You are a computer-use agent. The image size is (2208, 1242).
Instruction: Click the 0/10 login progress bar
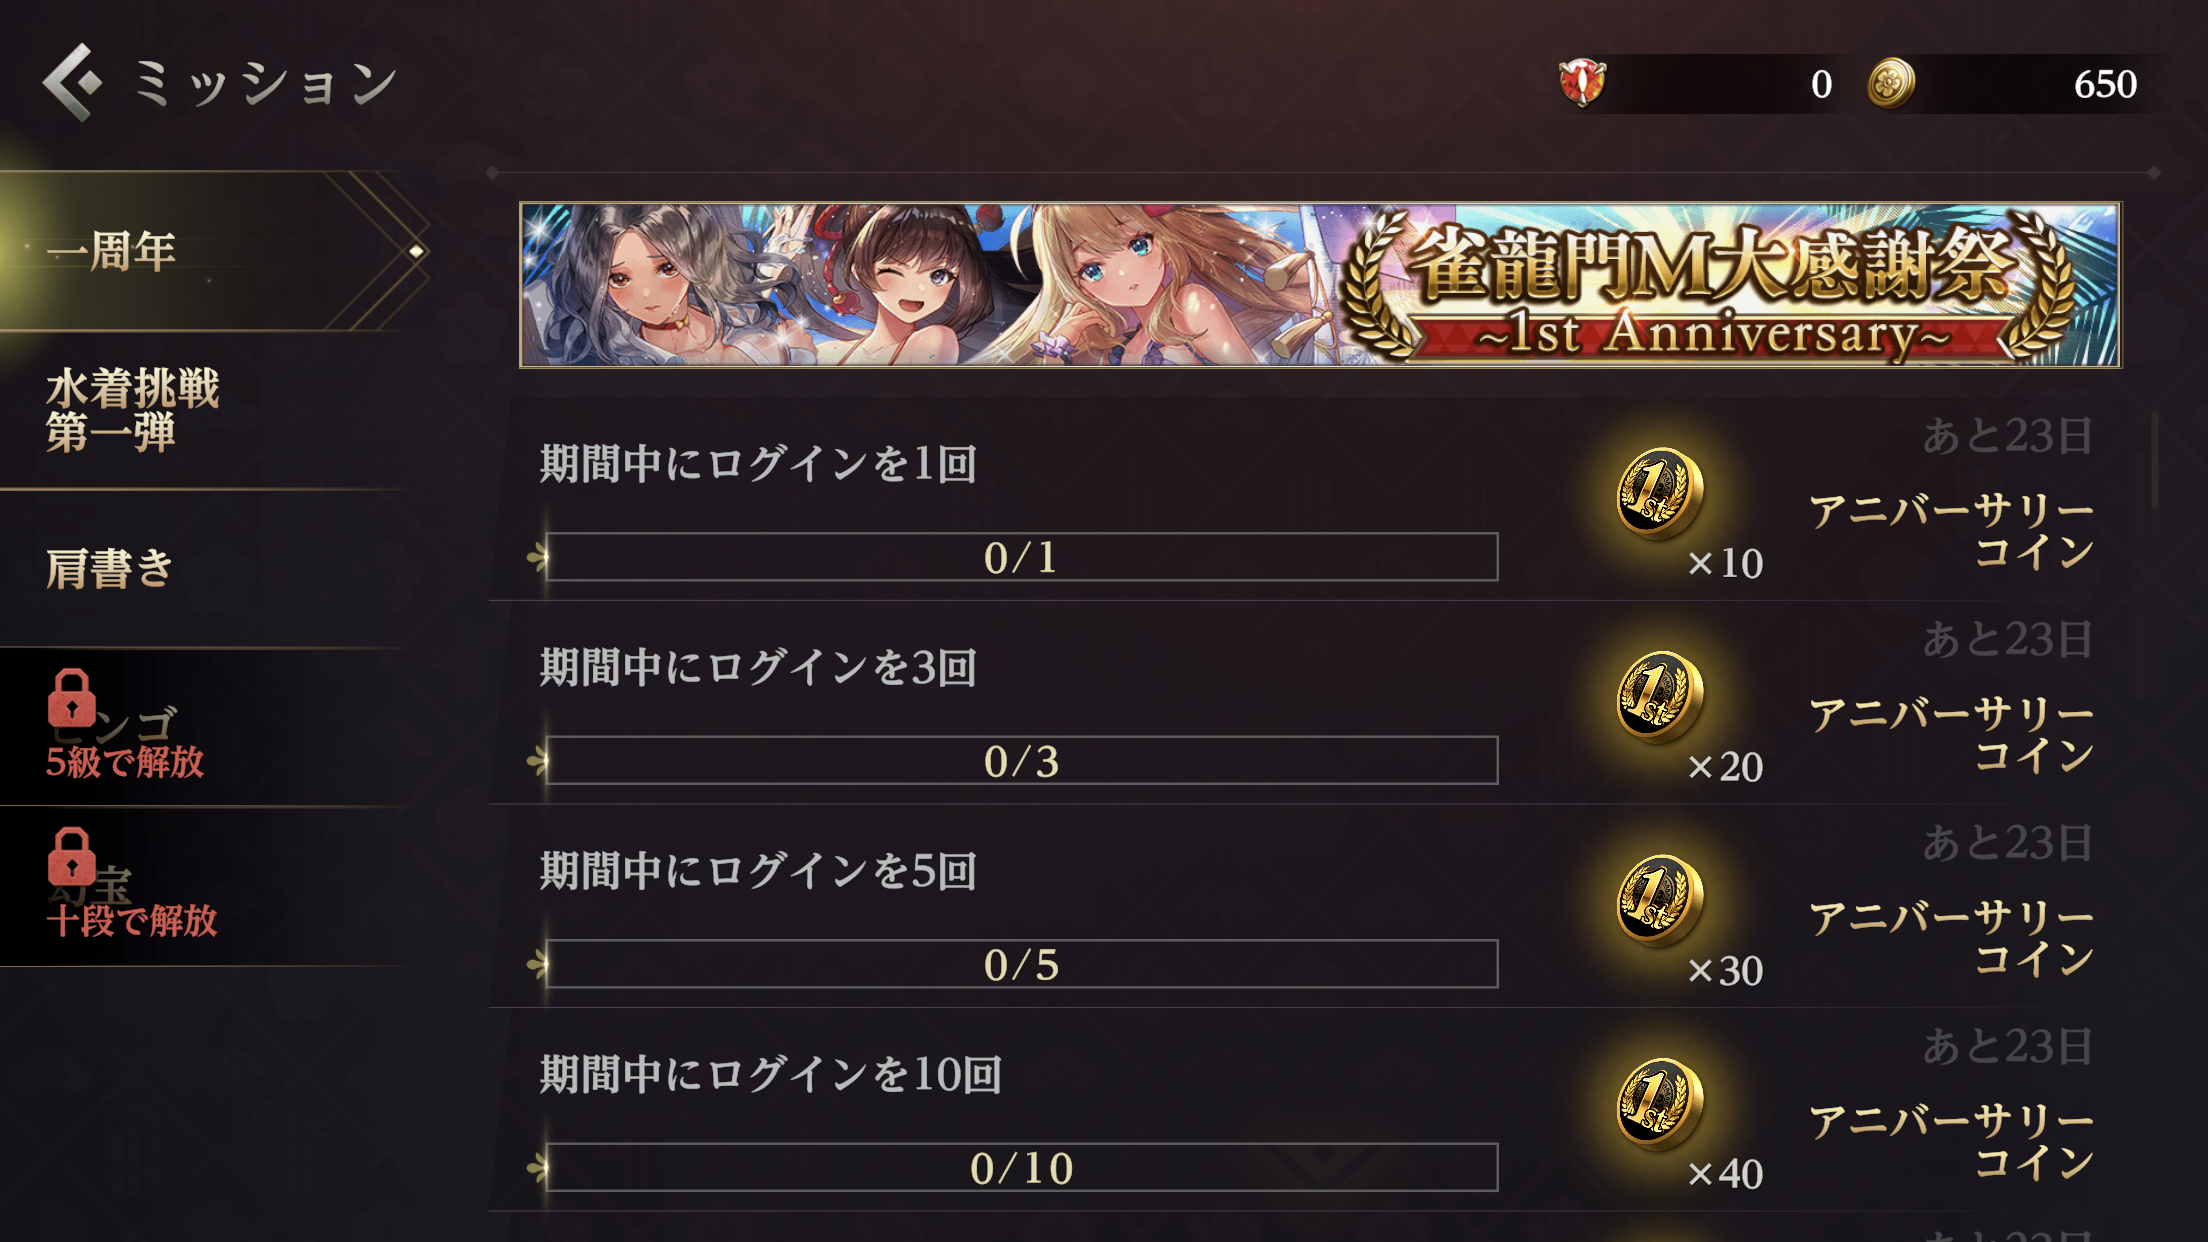(x=1021, y=1168)
